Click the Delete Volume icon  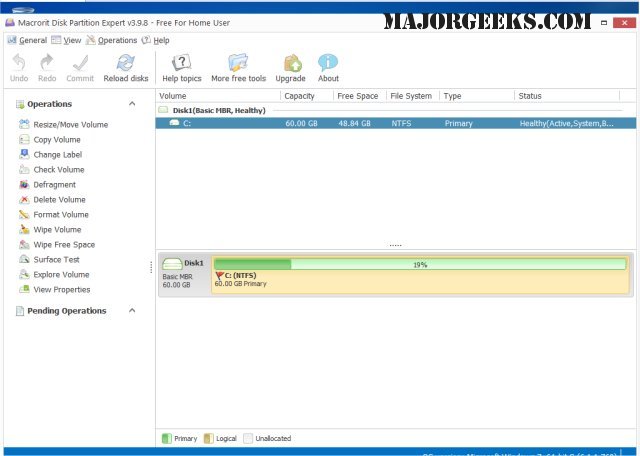click(x=24, y=199)
